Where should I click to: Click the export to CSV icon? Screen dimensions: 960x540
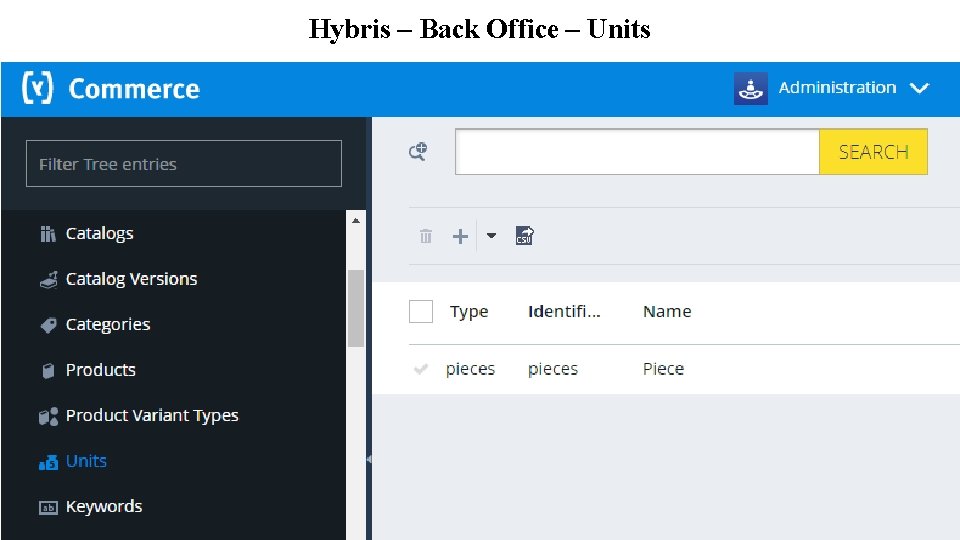click(x=525, y=235)
